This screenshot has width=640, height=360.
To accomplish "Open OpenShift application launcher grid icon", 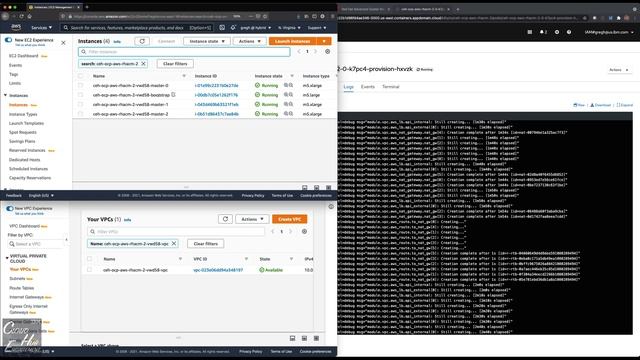I will point(530,32).
